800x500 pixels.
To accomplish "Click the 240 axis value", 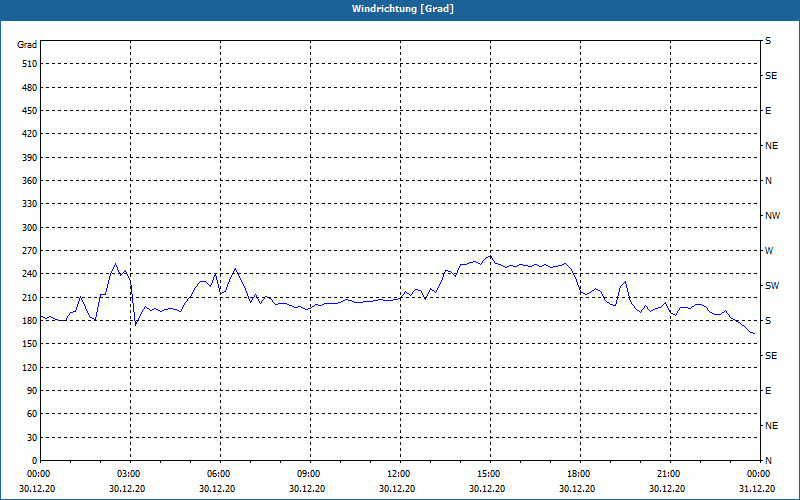I will coord(30,274).
